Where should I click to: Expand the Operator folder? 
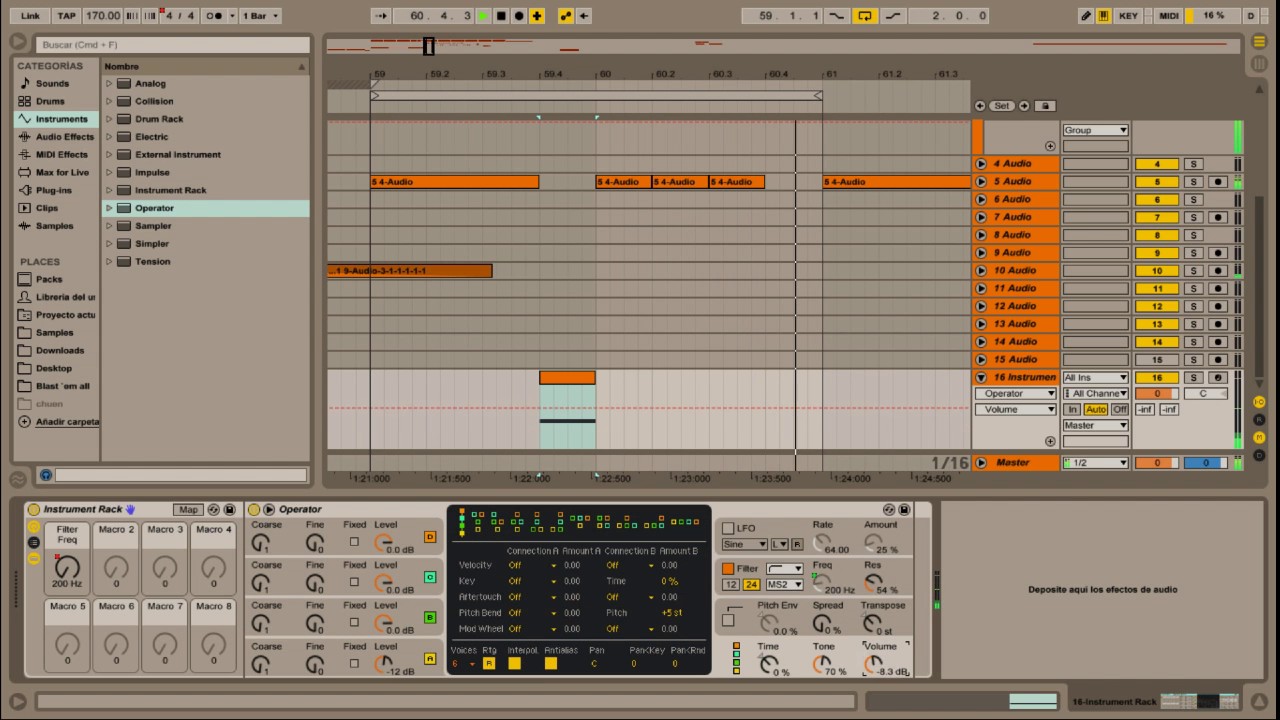pyautogui.click(x=109, y=208)
